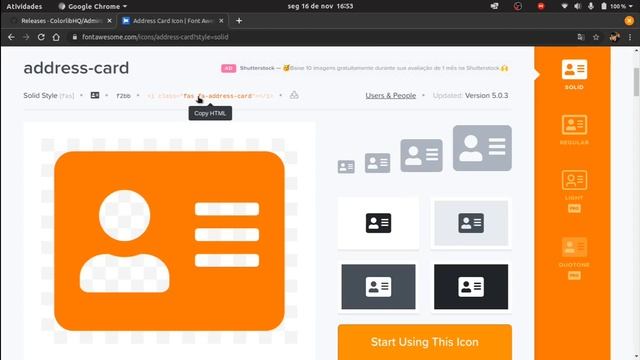Go to the browser home page

pos(56,37)
